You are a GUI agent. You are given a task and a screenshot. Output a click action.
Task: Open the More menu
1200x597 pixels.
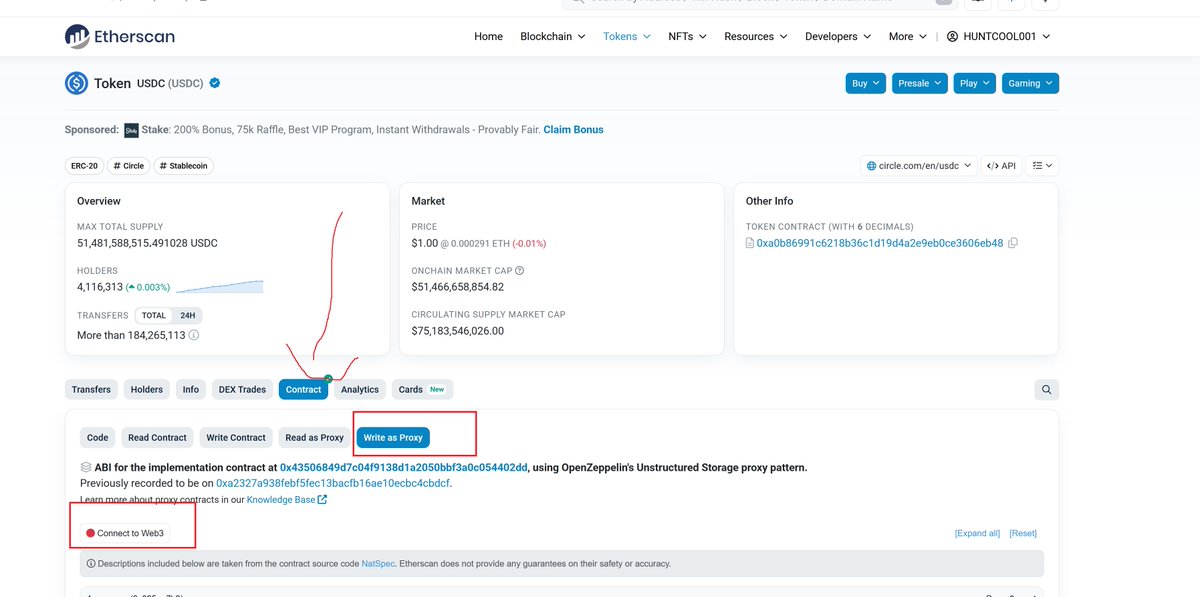907,36
